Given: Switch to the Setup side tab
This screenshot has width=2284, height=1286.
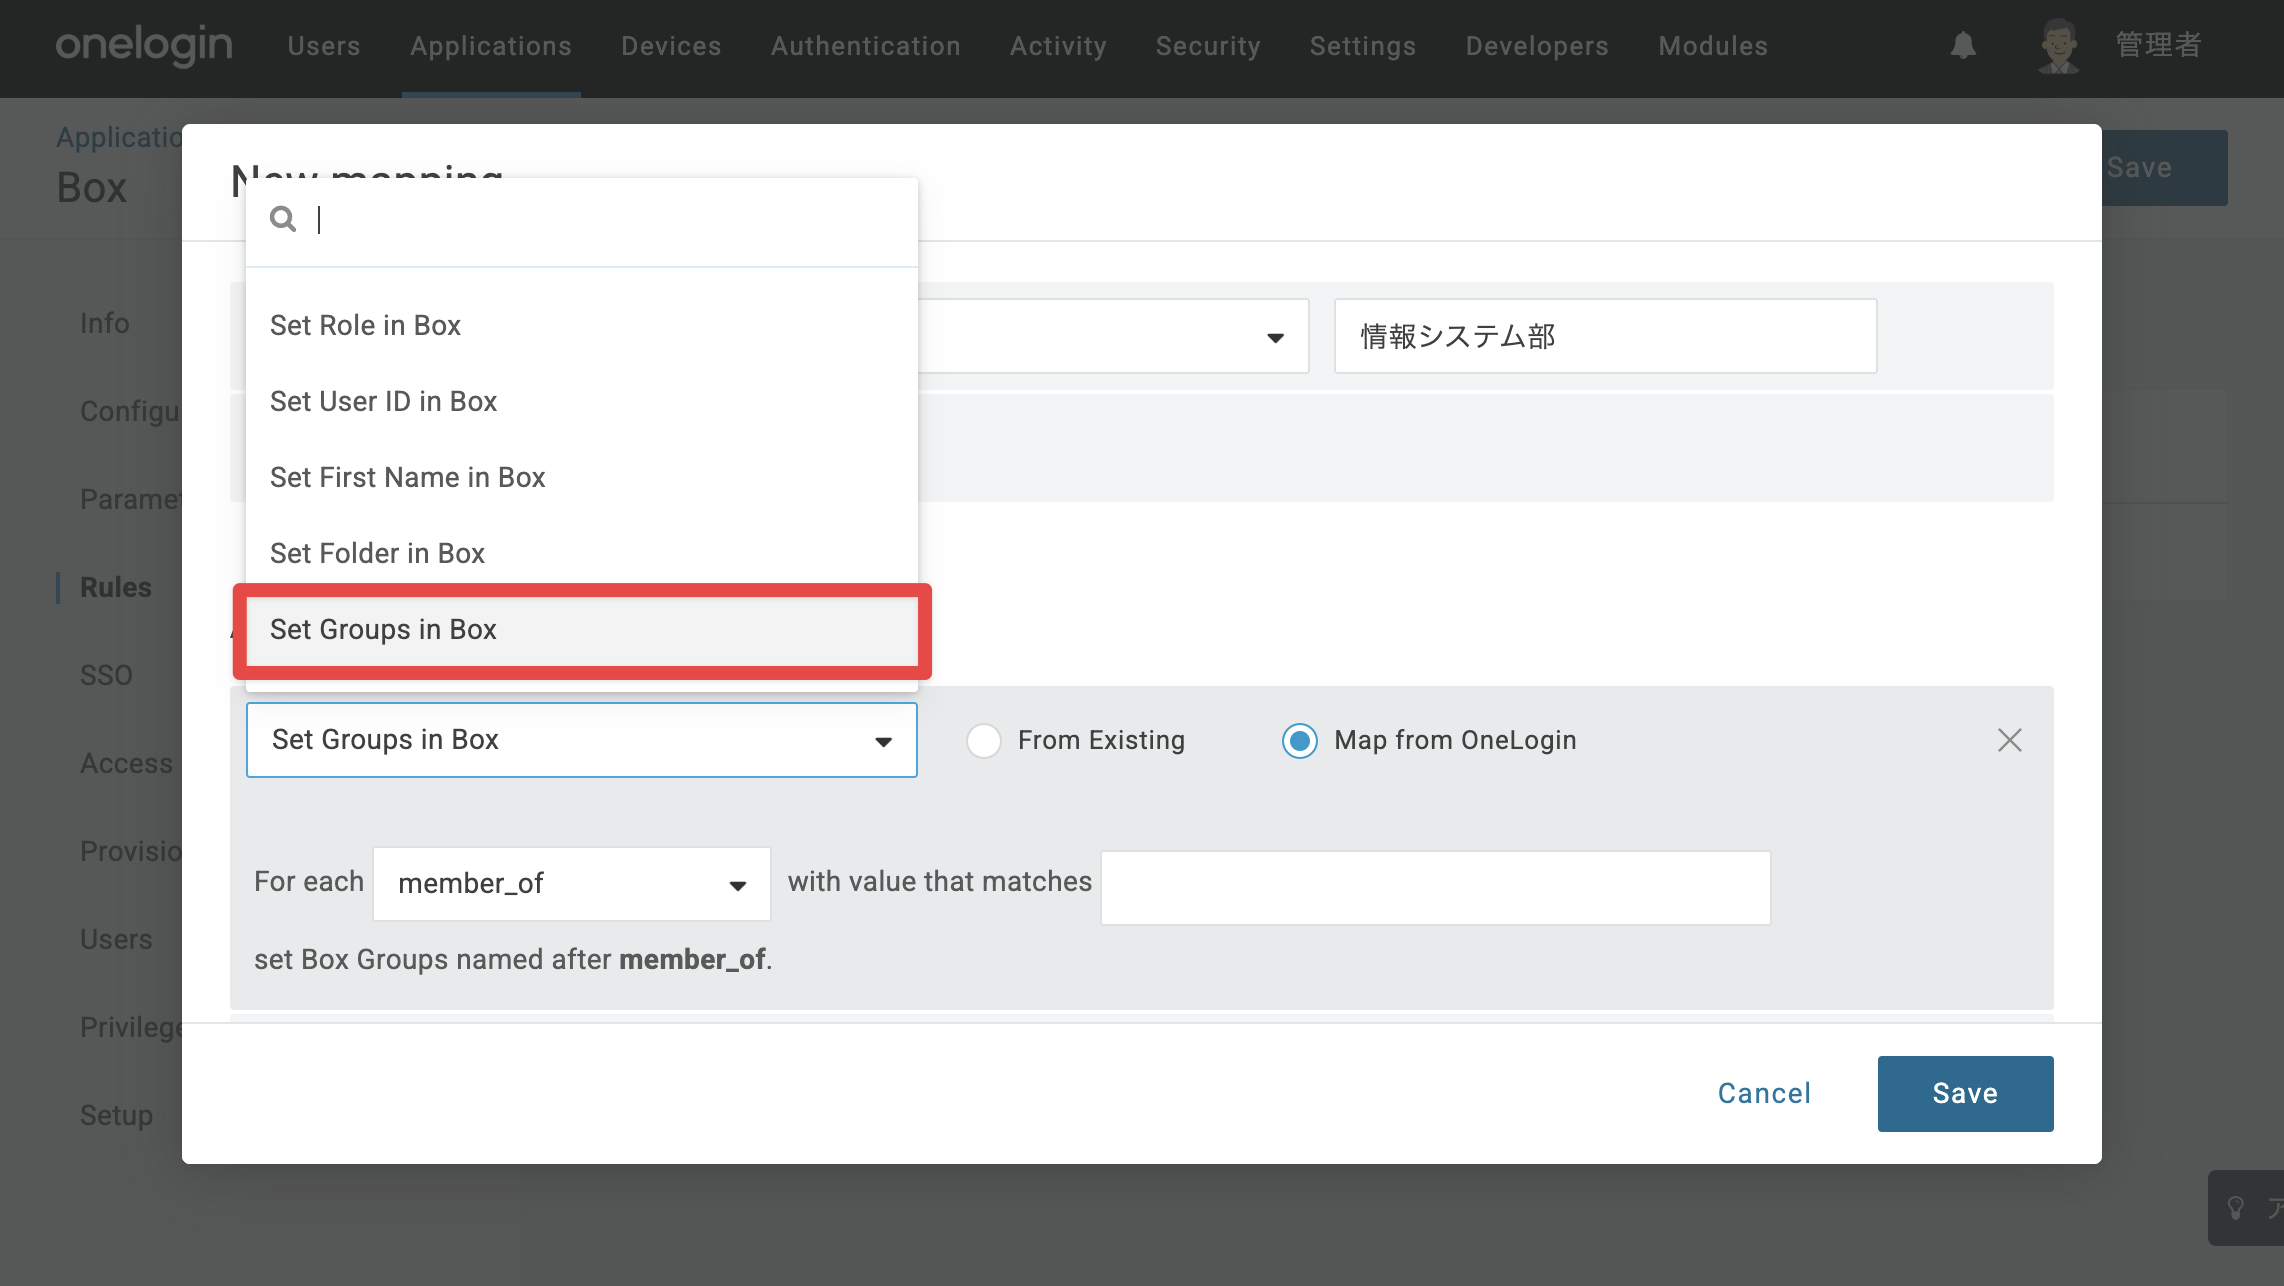Looking at the screenshot, I should [x=116, y=1115].
